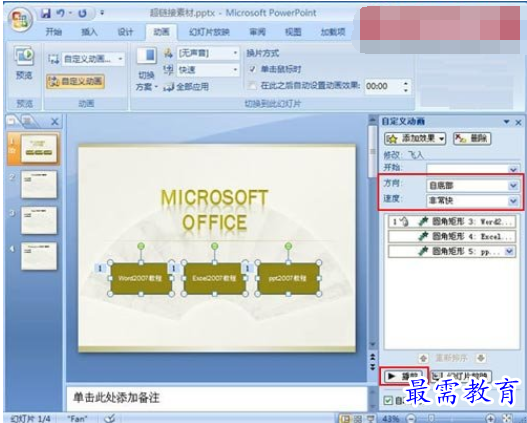Viewport: 527px width, 423px height.
Task: Click the zoom in plus button
Action: click(491, 419)
